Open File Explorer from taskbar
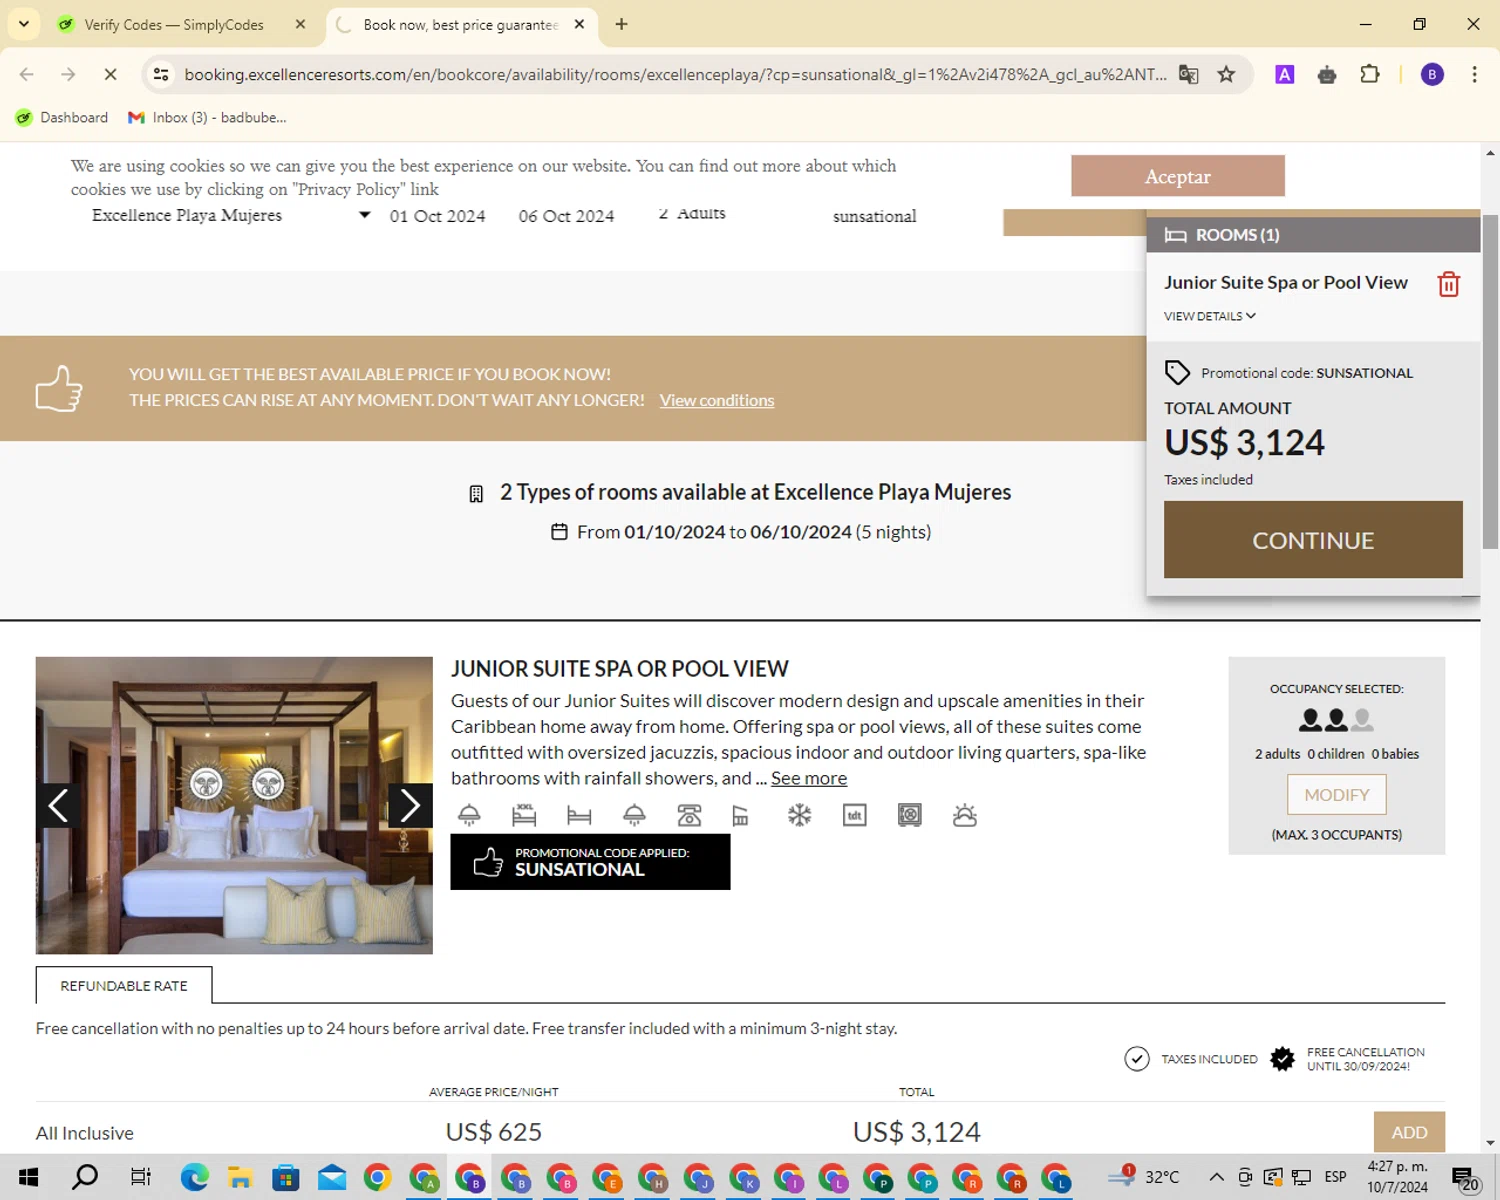The image size is (1500, 1200). [x=240, y=1177]
